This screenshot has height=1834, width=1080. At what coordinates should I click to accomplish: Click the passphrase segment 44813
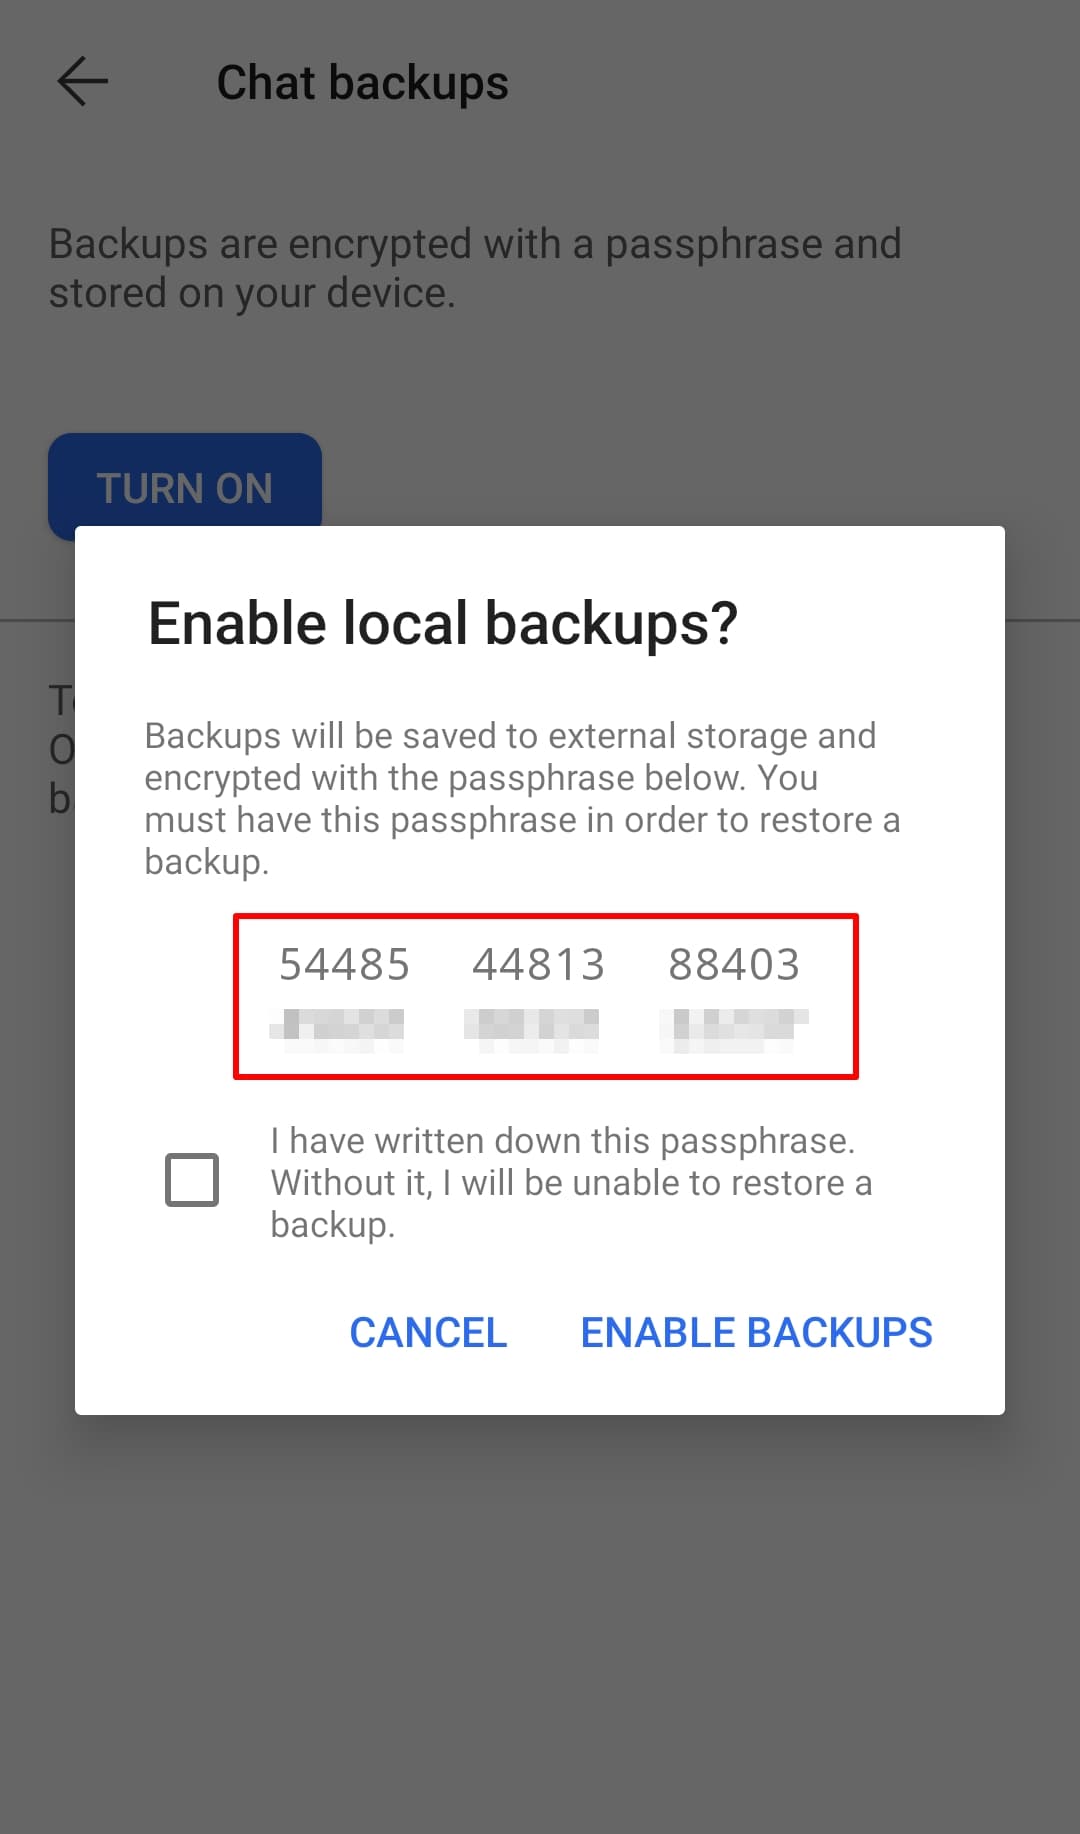click(537, 964)
